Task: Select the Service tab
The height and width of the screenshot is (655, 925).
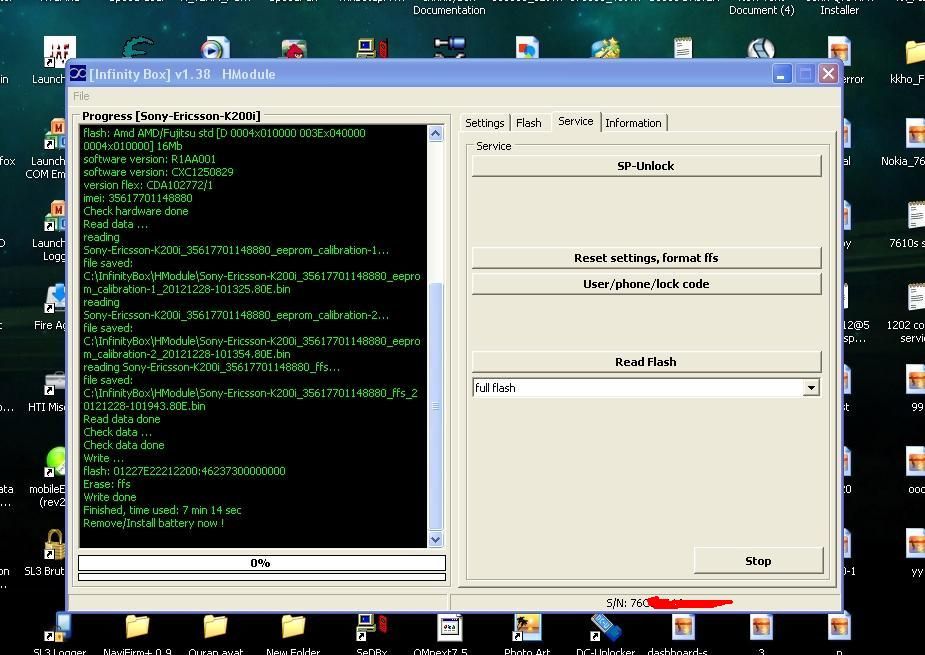Action: tap(576, 121)
